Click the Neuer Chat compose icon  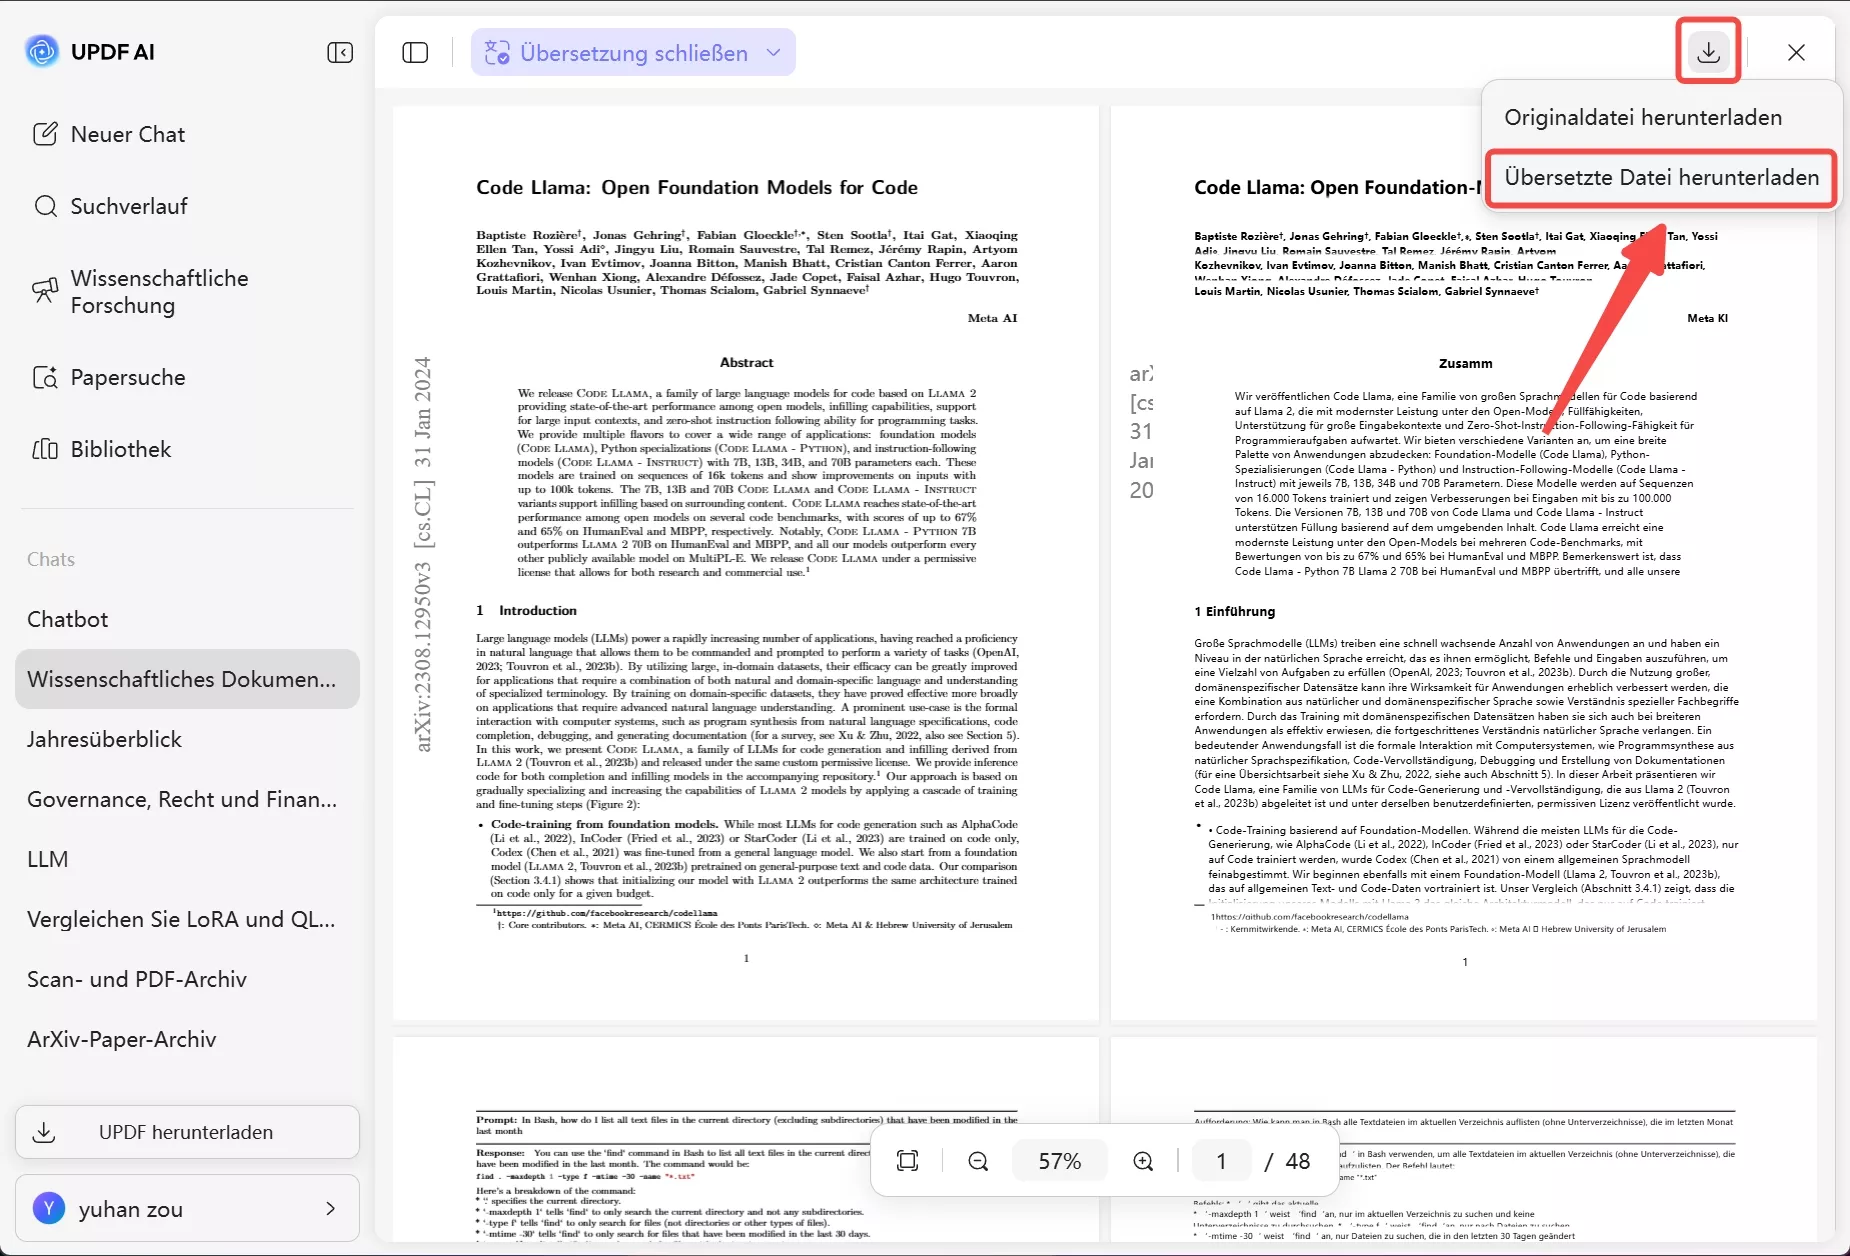pyautogui.click(x=45, y=134)
